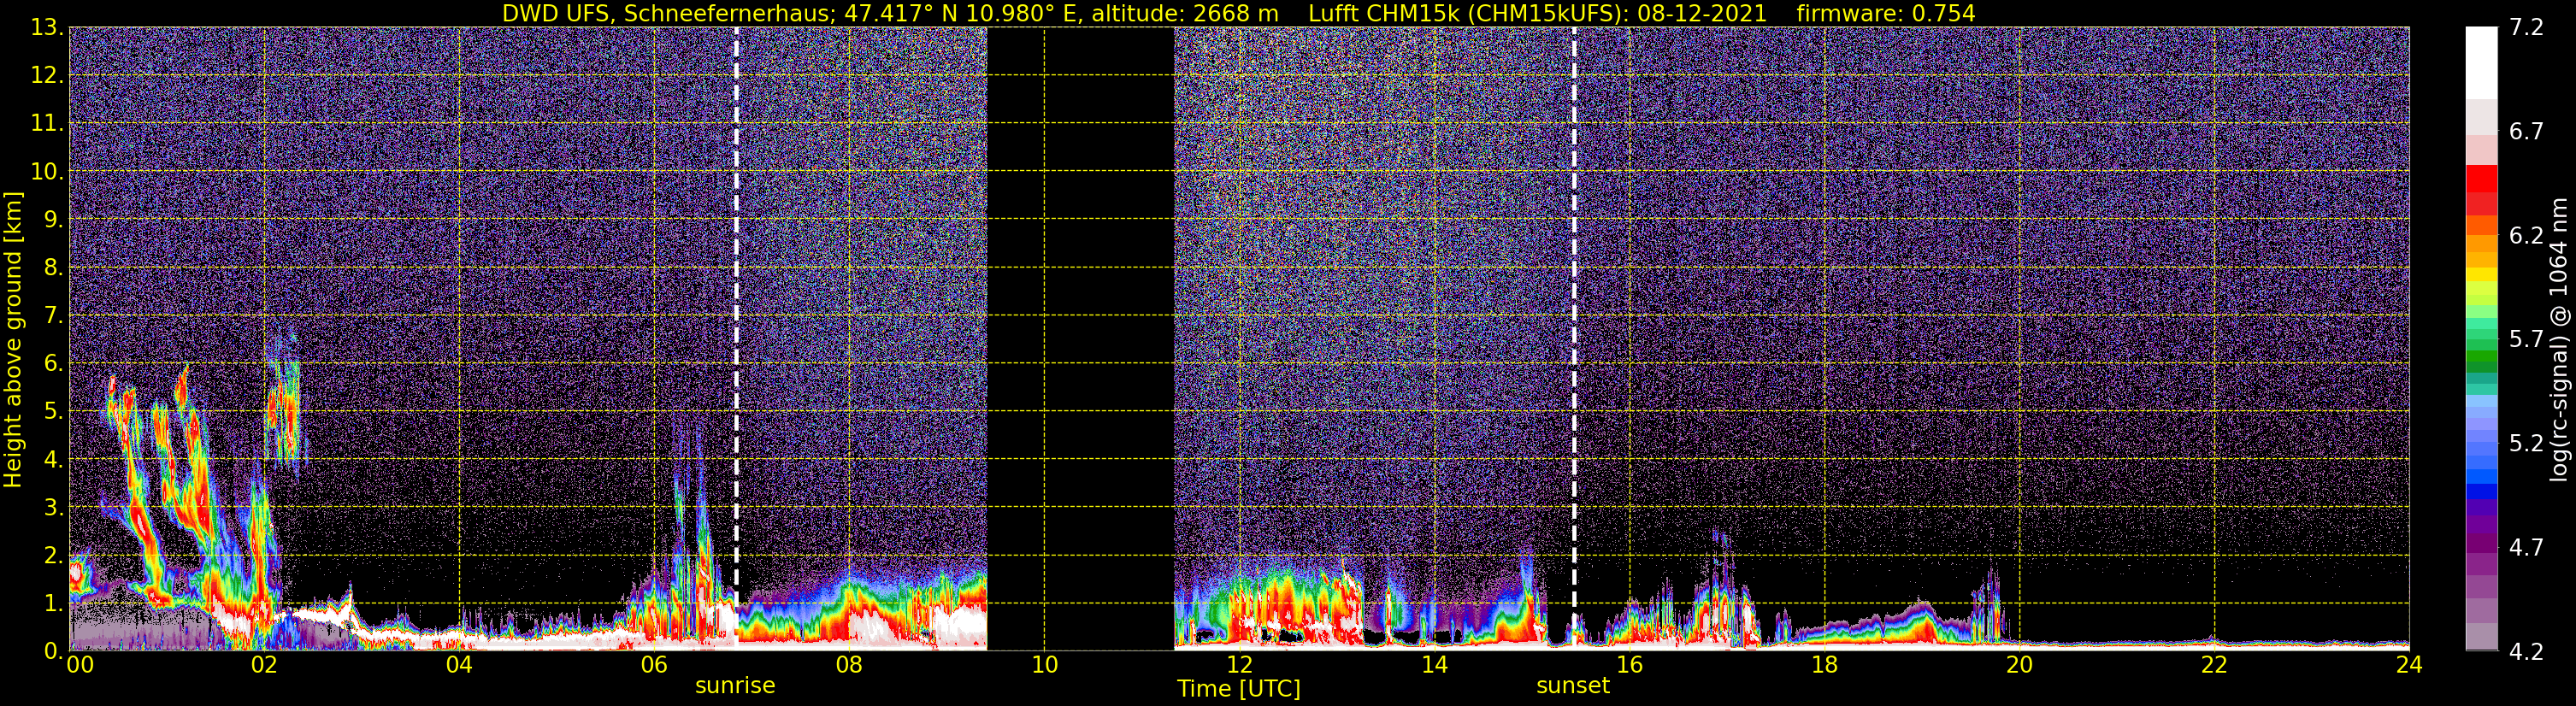Image resolution: width=2576 pixels, height=706 pixels.
Task: Click the height-axis tick label '1.'
Action: point(53,604)
